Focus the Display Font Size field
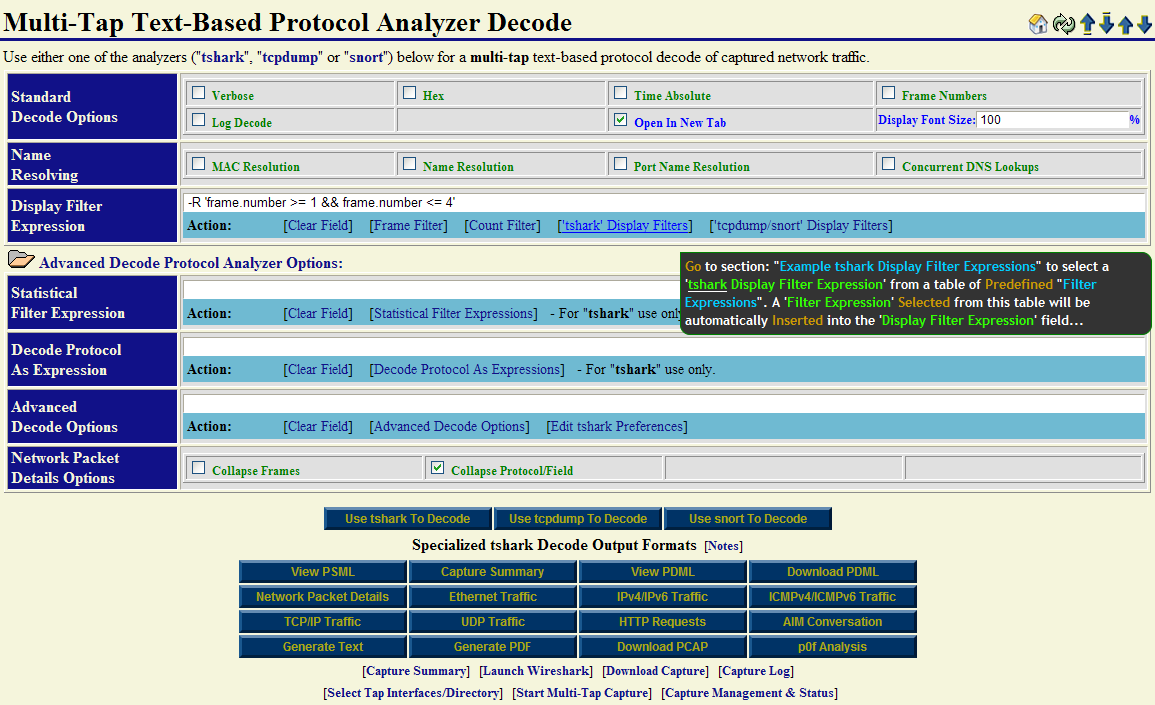This screenshot has width=1155, height=705. point(1053,120)
